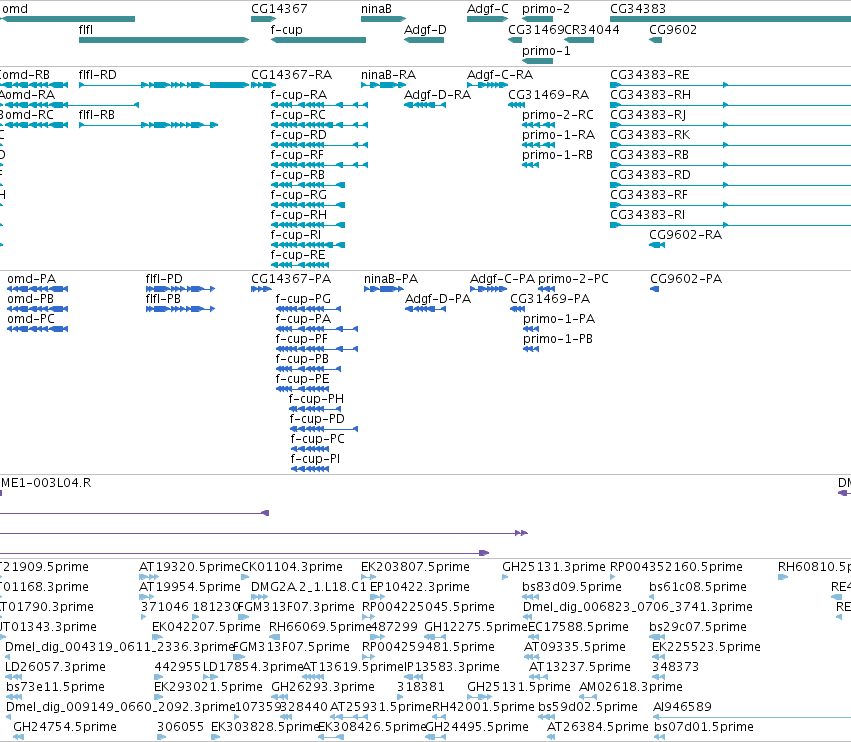Select transcript CG9602-RA
The height and width of the screenshot is (742, 851).
(x=657, y=245)
